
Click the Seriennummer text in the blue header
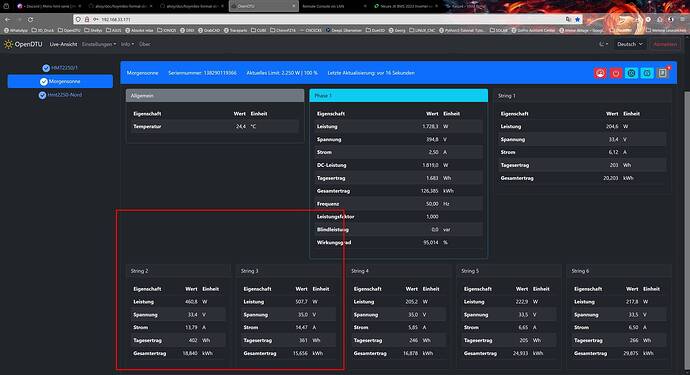[x=202, y=73]
